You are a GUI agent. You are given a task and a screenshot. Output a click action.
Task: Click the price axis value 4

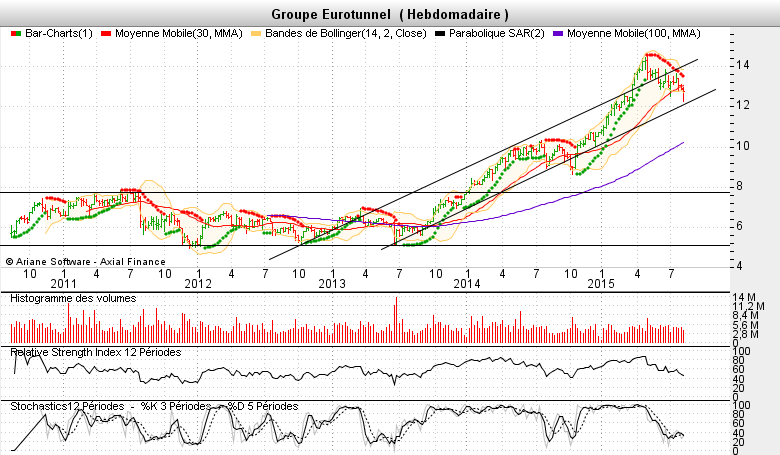coord(740,266)
